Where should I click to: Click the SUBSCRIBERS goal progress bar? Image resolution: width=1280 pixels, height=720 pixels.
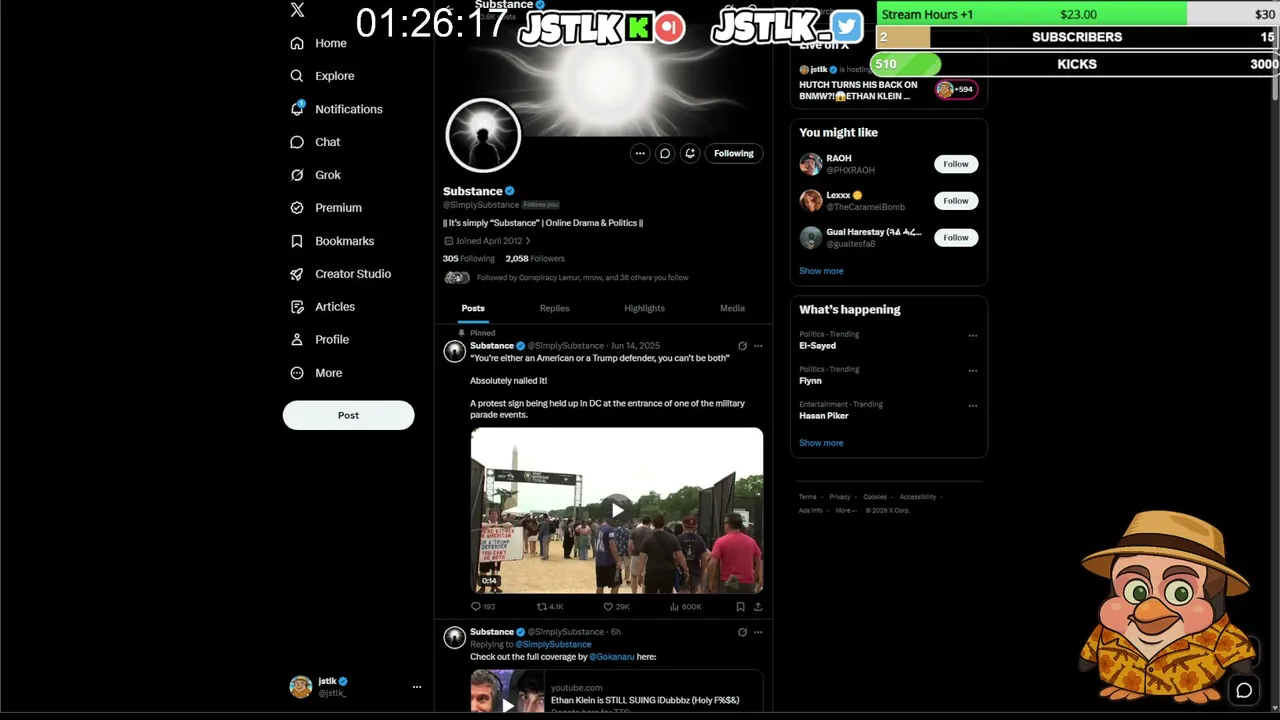pyautogui.click(x=1078, y=37)
